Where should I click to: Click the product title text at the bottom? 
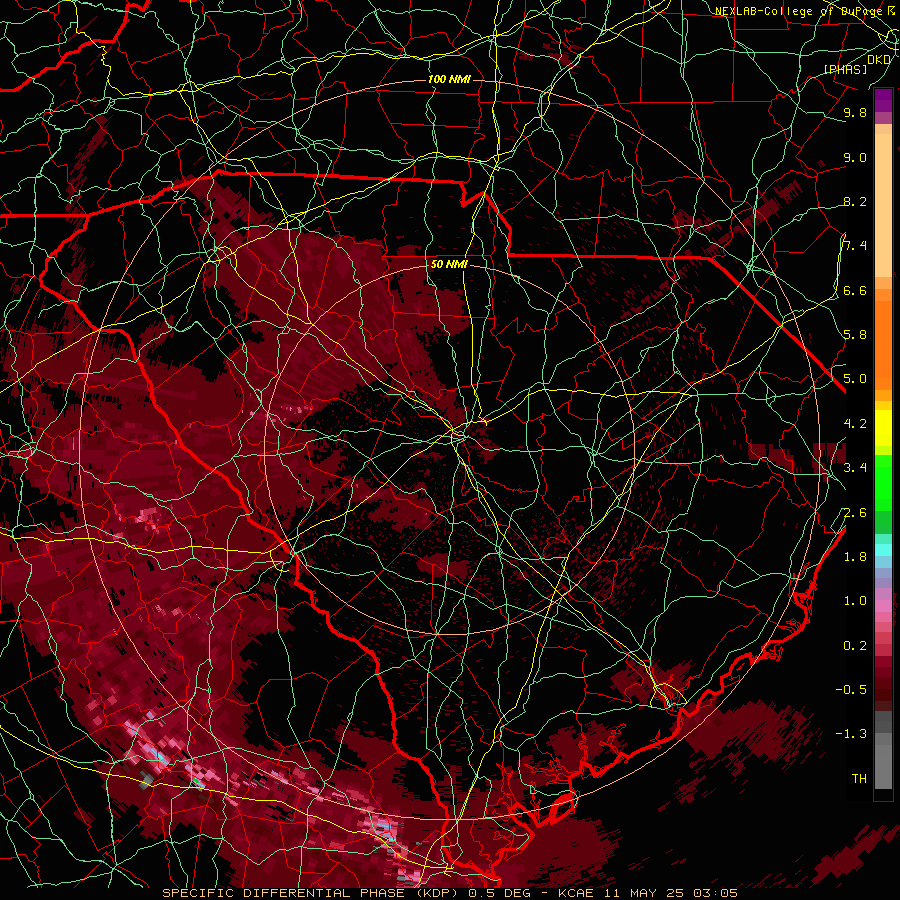tap(449, 893)
